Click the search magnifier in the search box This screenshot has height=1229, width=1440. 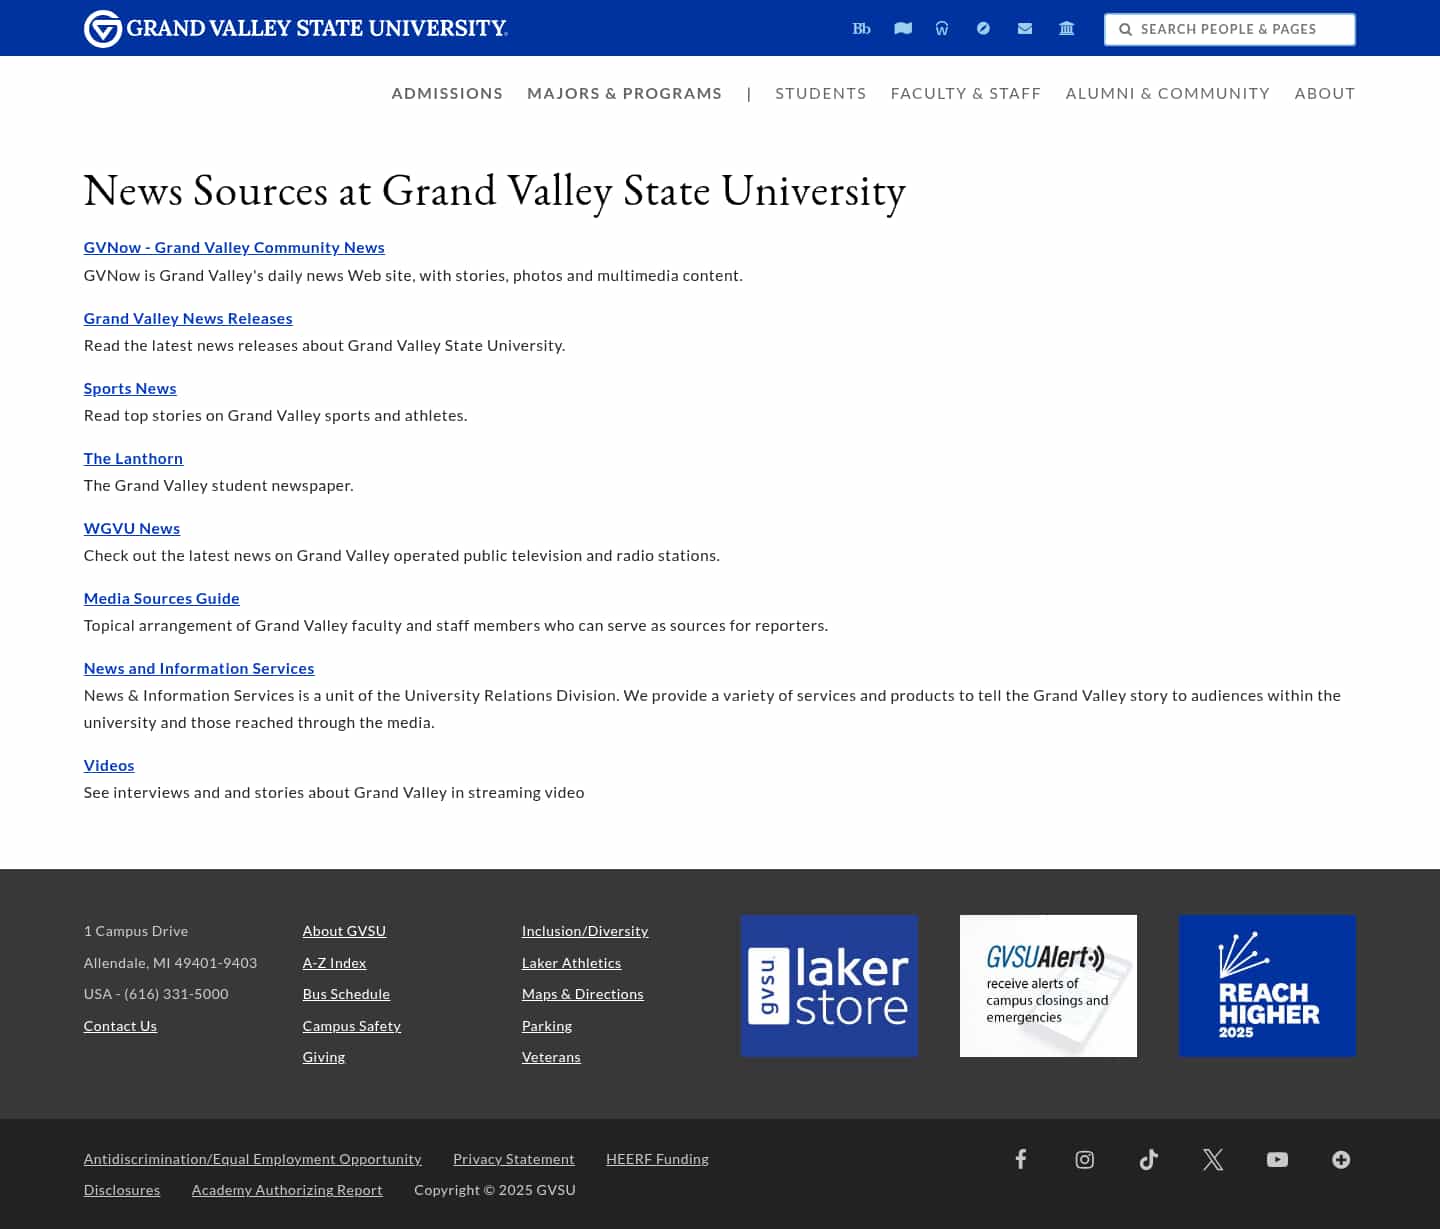1126,29
